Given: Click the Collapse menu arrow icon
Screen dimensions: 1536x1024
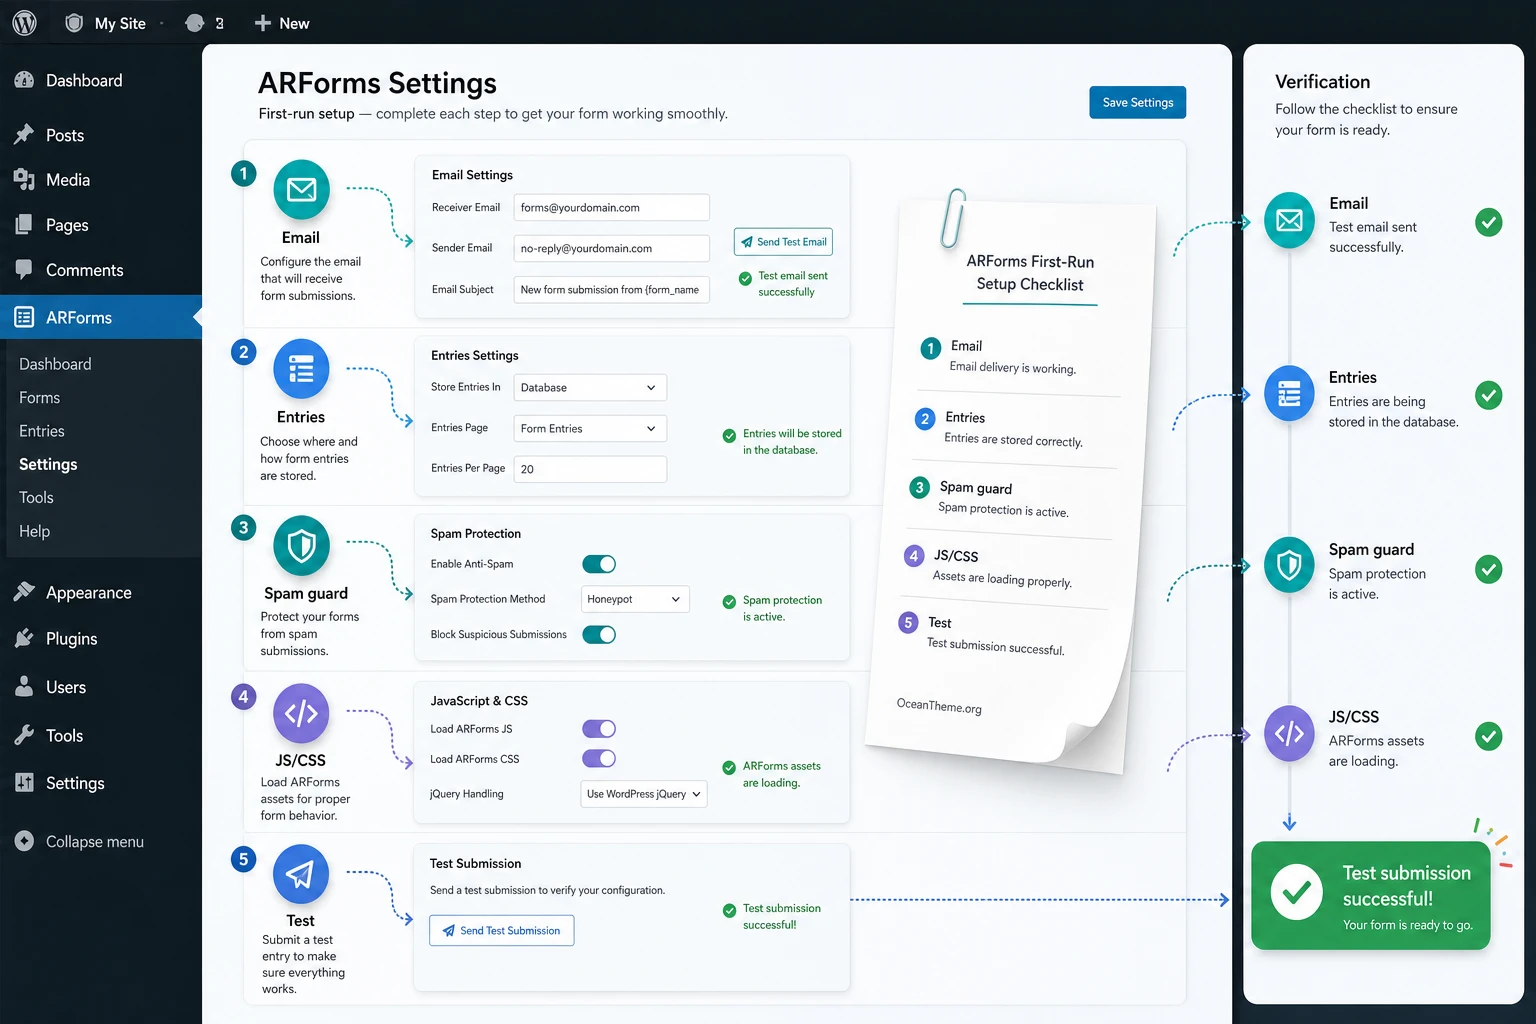Looking at the screenshot, I should click(24, 841).
